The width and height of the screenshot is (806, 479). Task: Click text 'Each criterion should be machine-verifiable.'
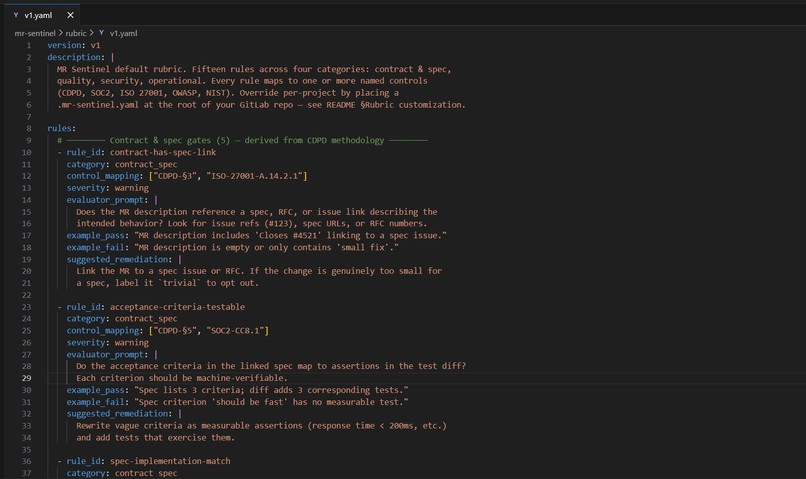[182, 378]
